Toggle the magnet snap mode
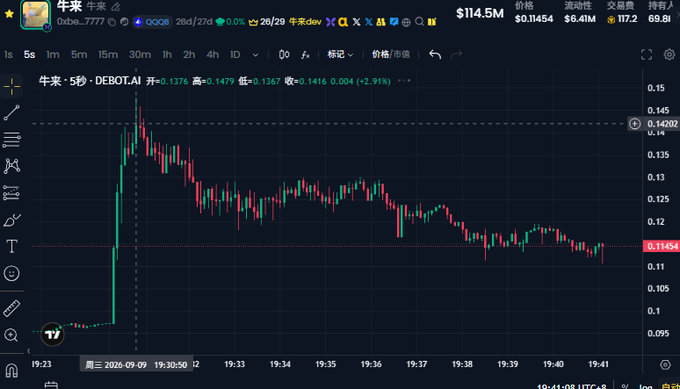 [x=12, y=370]
